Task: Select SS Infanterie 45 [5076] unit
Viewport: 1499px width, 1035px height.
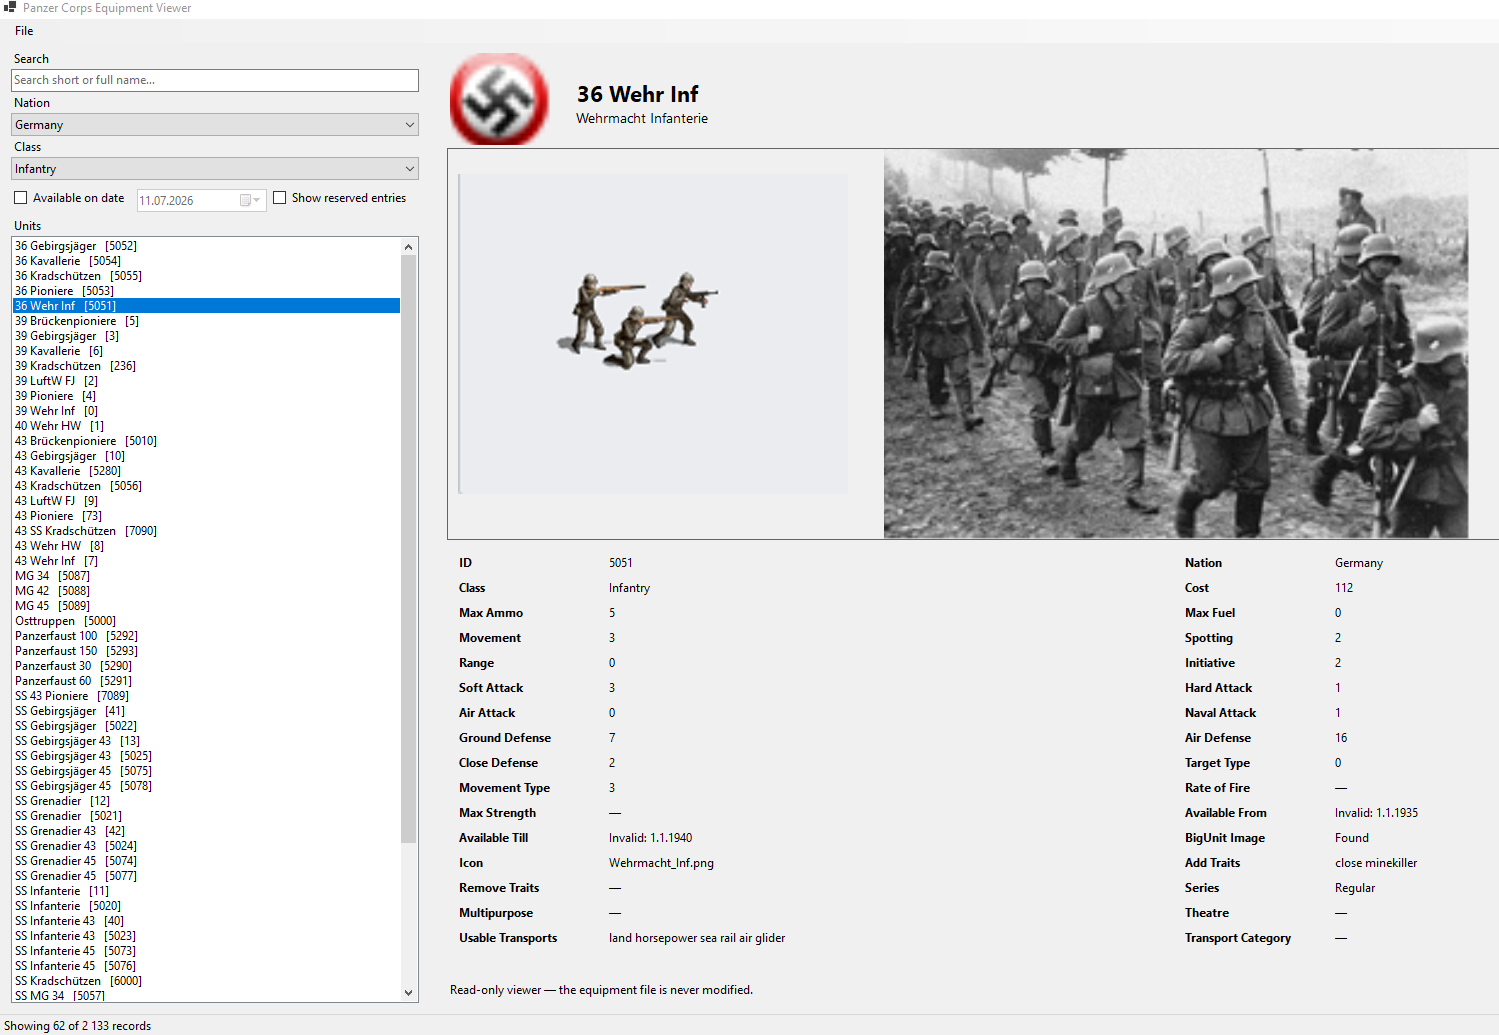Action: click(x=206, y=966)
